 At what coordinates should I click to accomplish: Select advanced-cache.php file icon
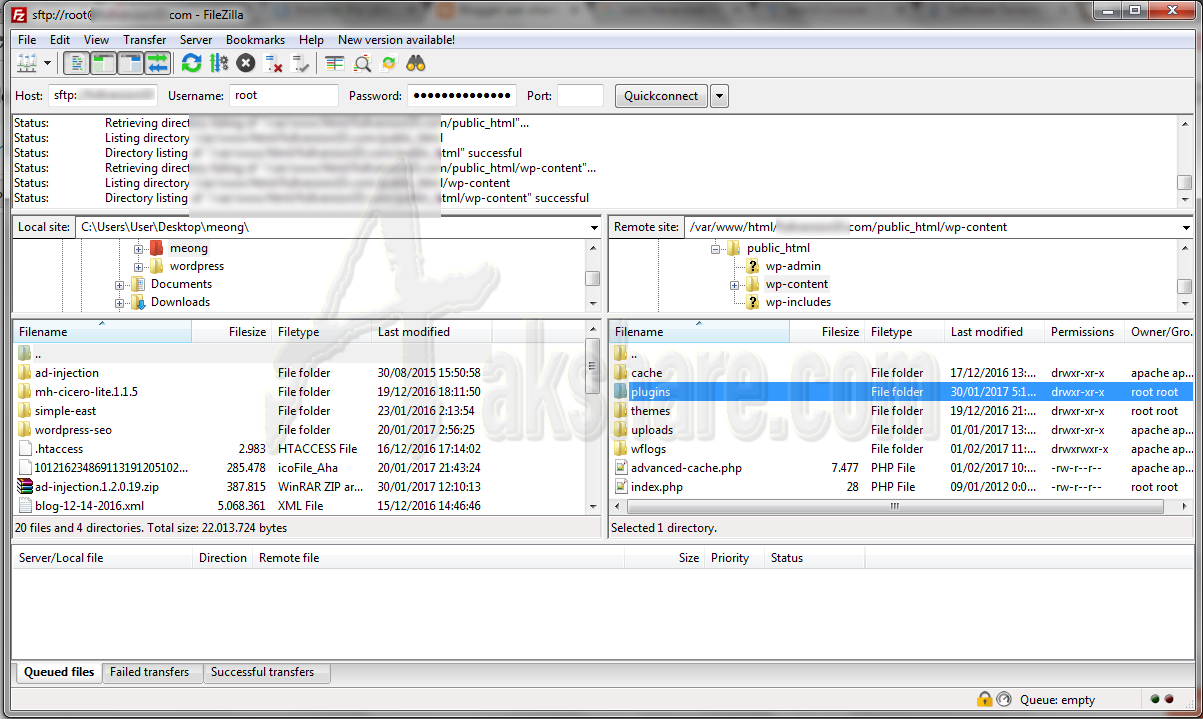[x=621, y=468]
